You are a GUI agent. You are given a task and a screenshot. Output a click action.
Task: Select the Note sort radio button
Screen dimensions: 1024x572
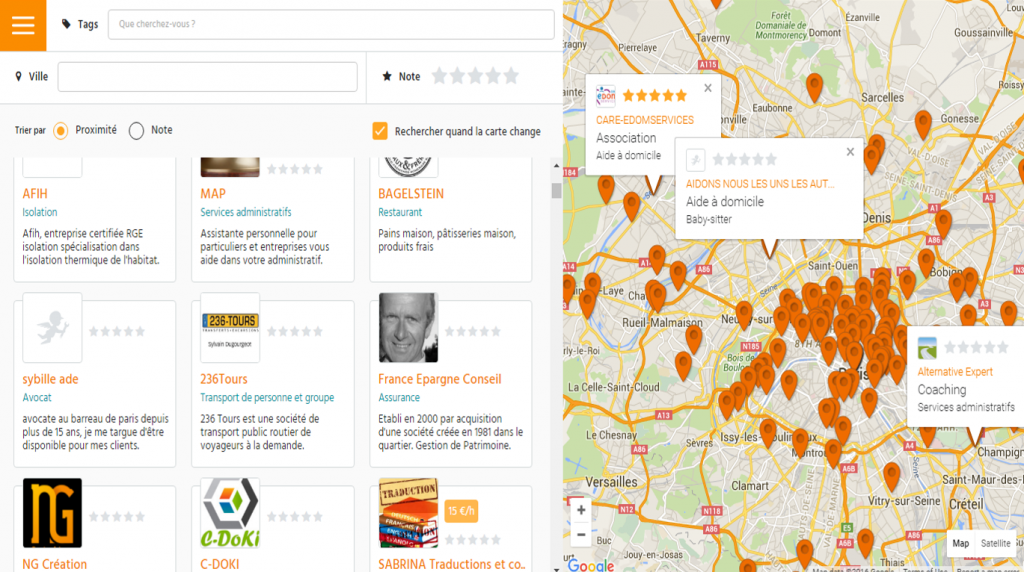point(137,130)
